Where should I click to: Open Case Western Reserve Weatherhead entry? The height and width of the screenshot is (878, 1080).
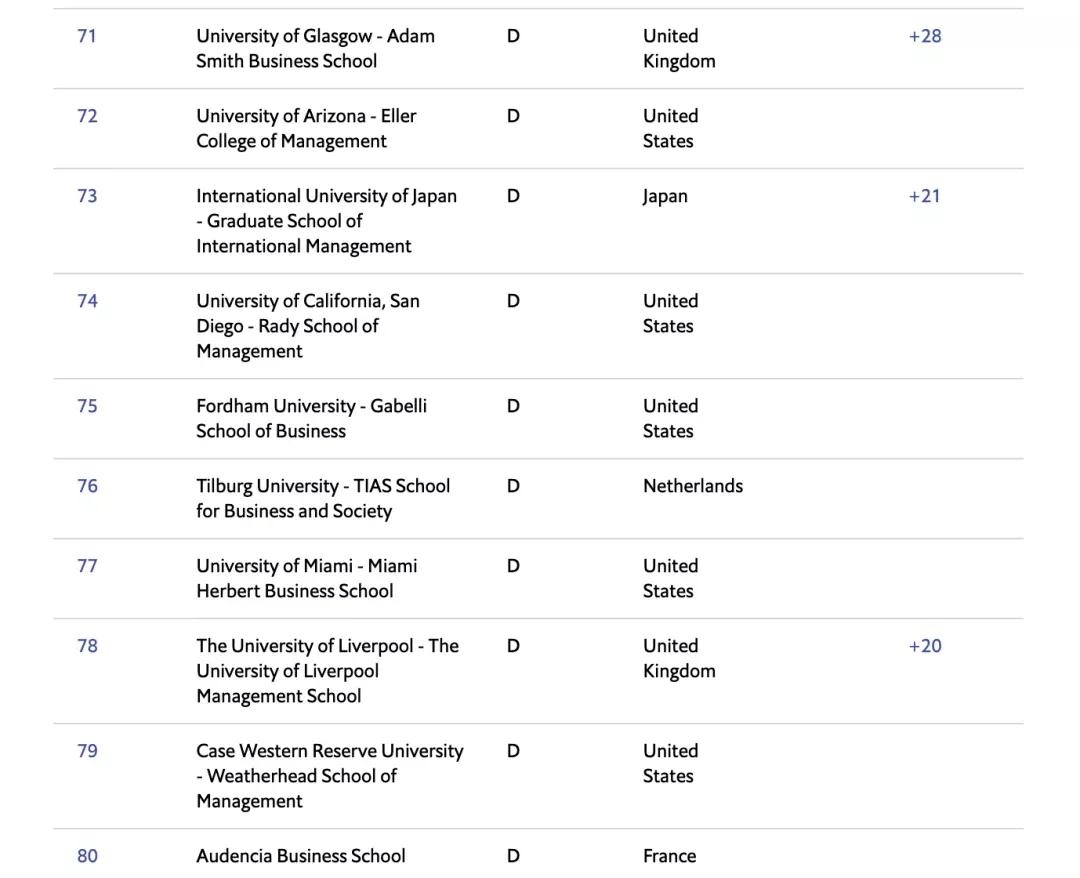coord(329,775)
